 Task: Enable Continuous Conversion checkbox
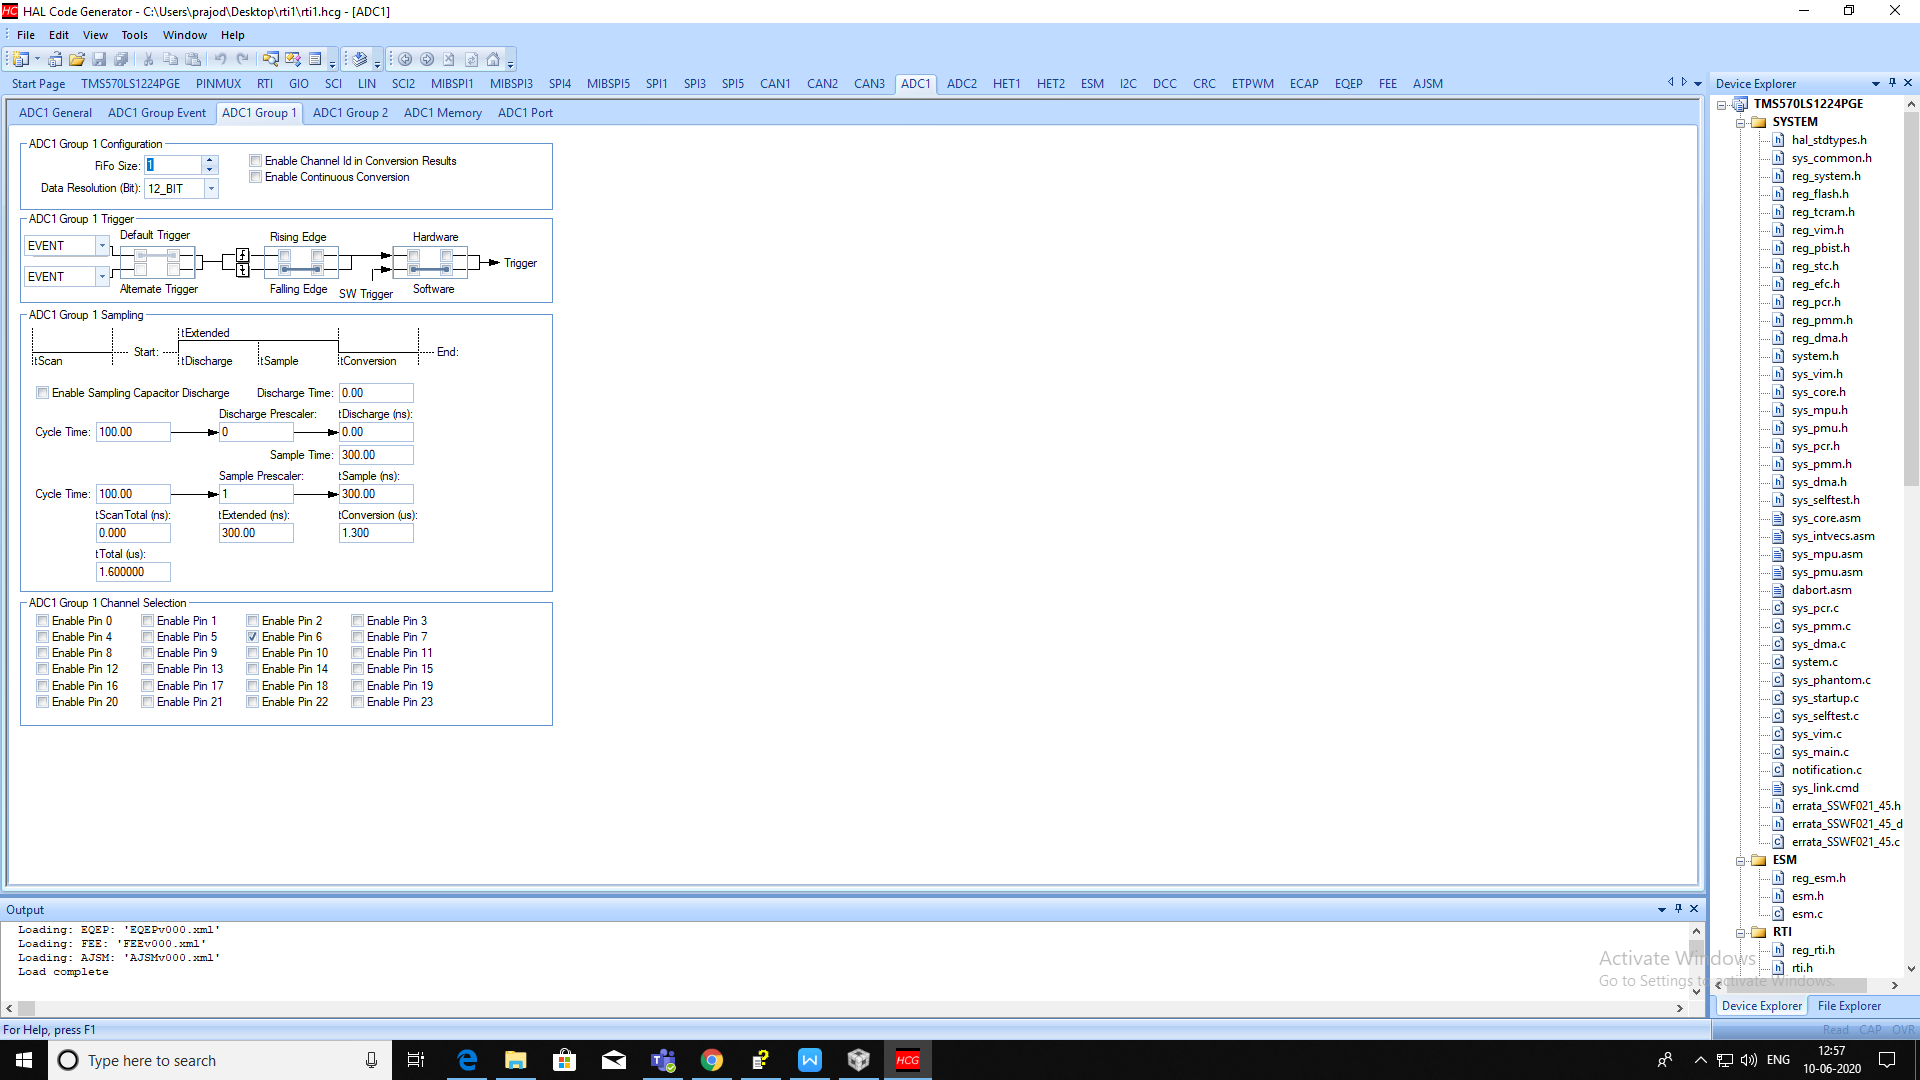[x=256, y=177]
